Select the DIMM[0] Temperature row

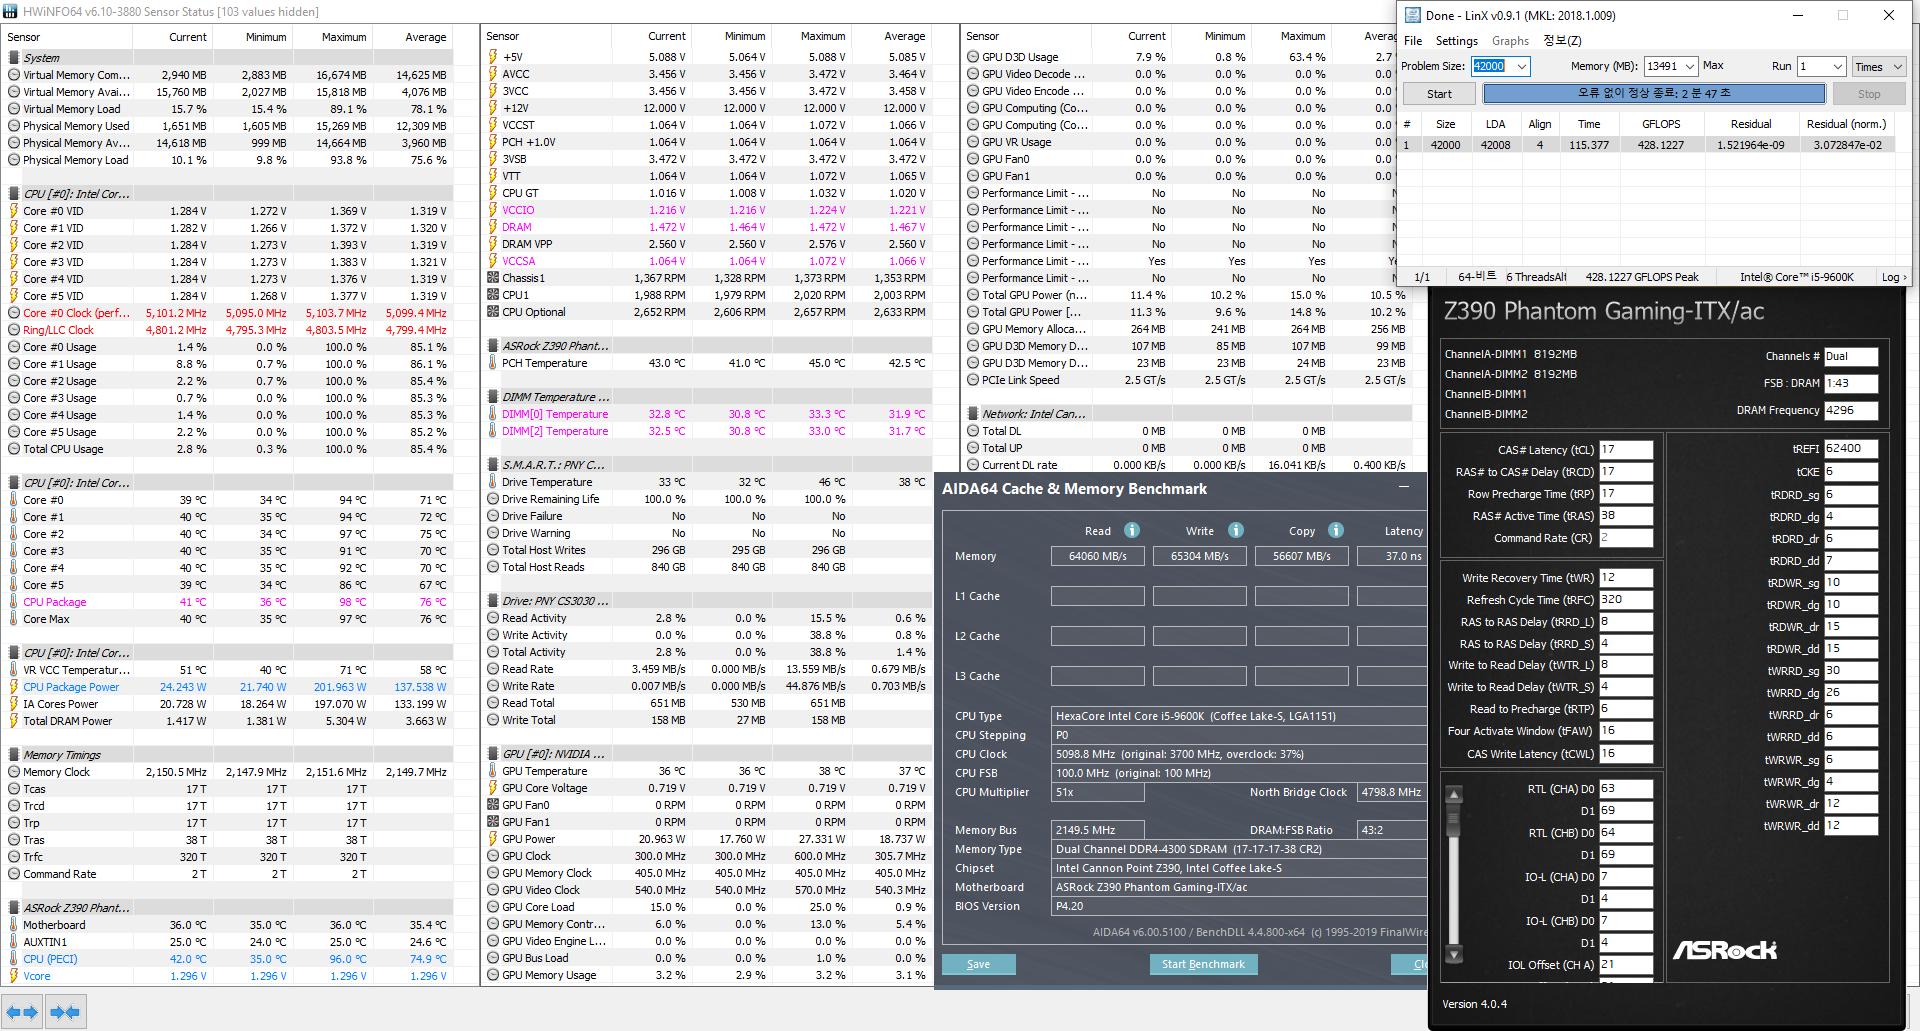[707, 414]
